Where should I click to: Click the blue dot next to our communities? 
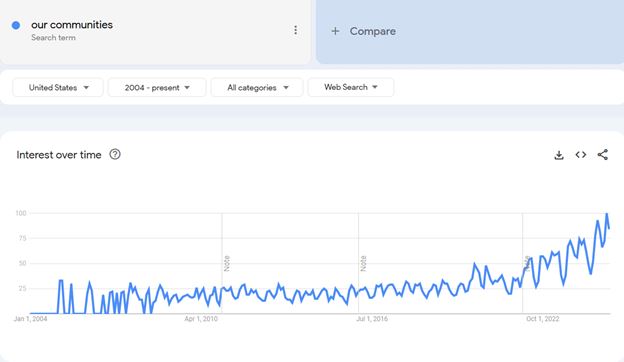click(16, 25)
